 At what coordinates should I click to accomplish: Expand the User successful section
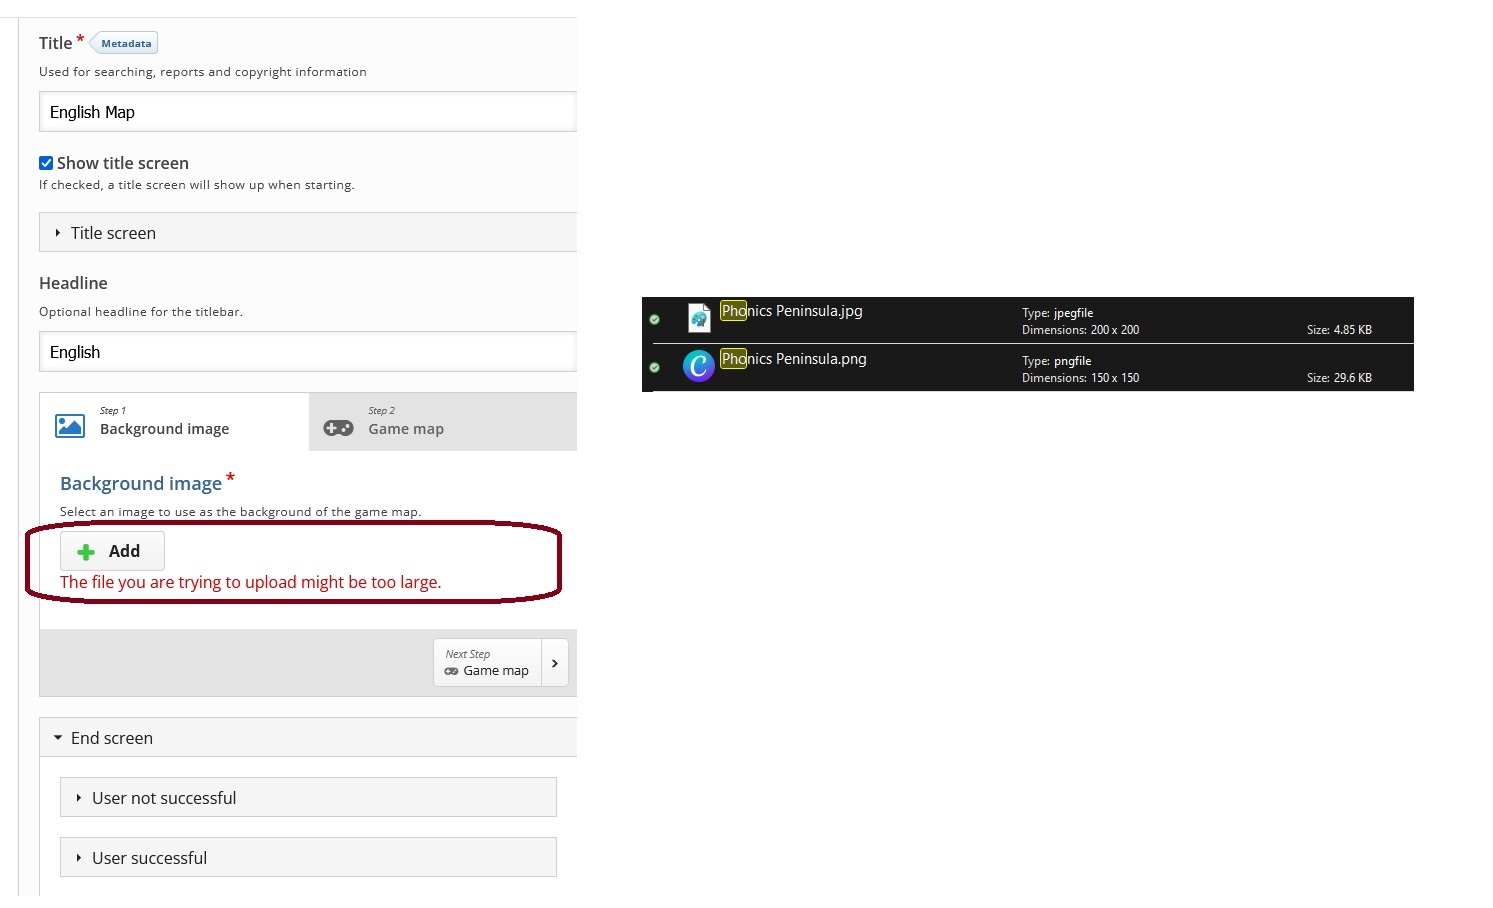point(308,857)
